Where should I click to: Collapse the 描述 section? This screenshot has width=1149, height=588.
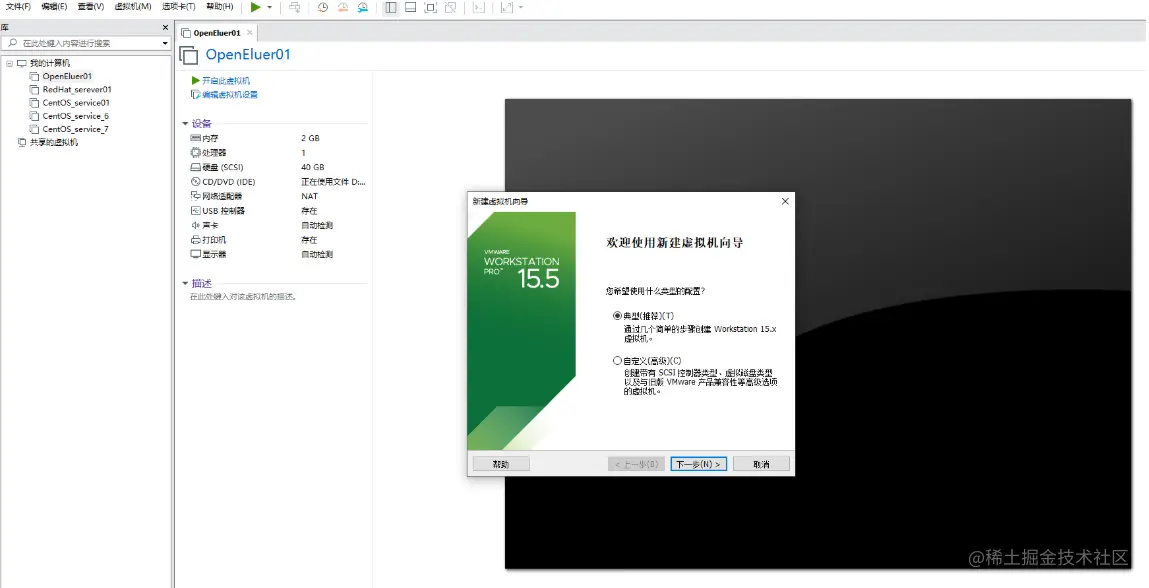click(185, 283)
